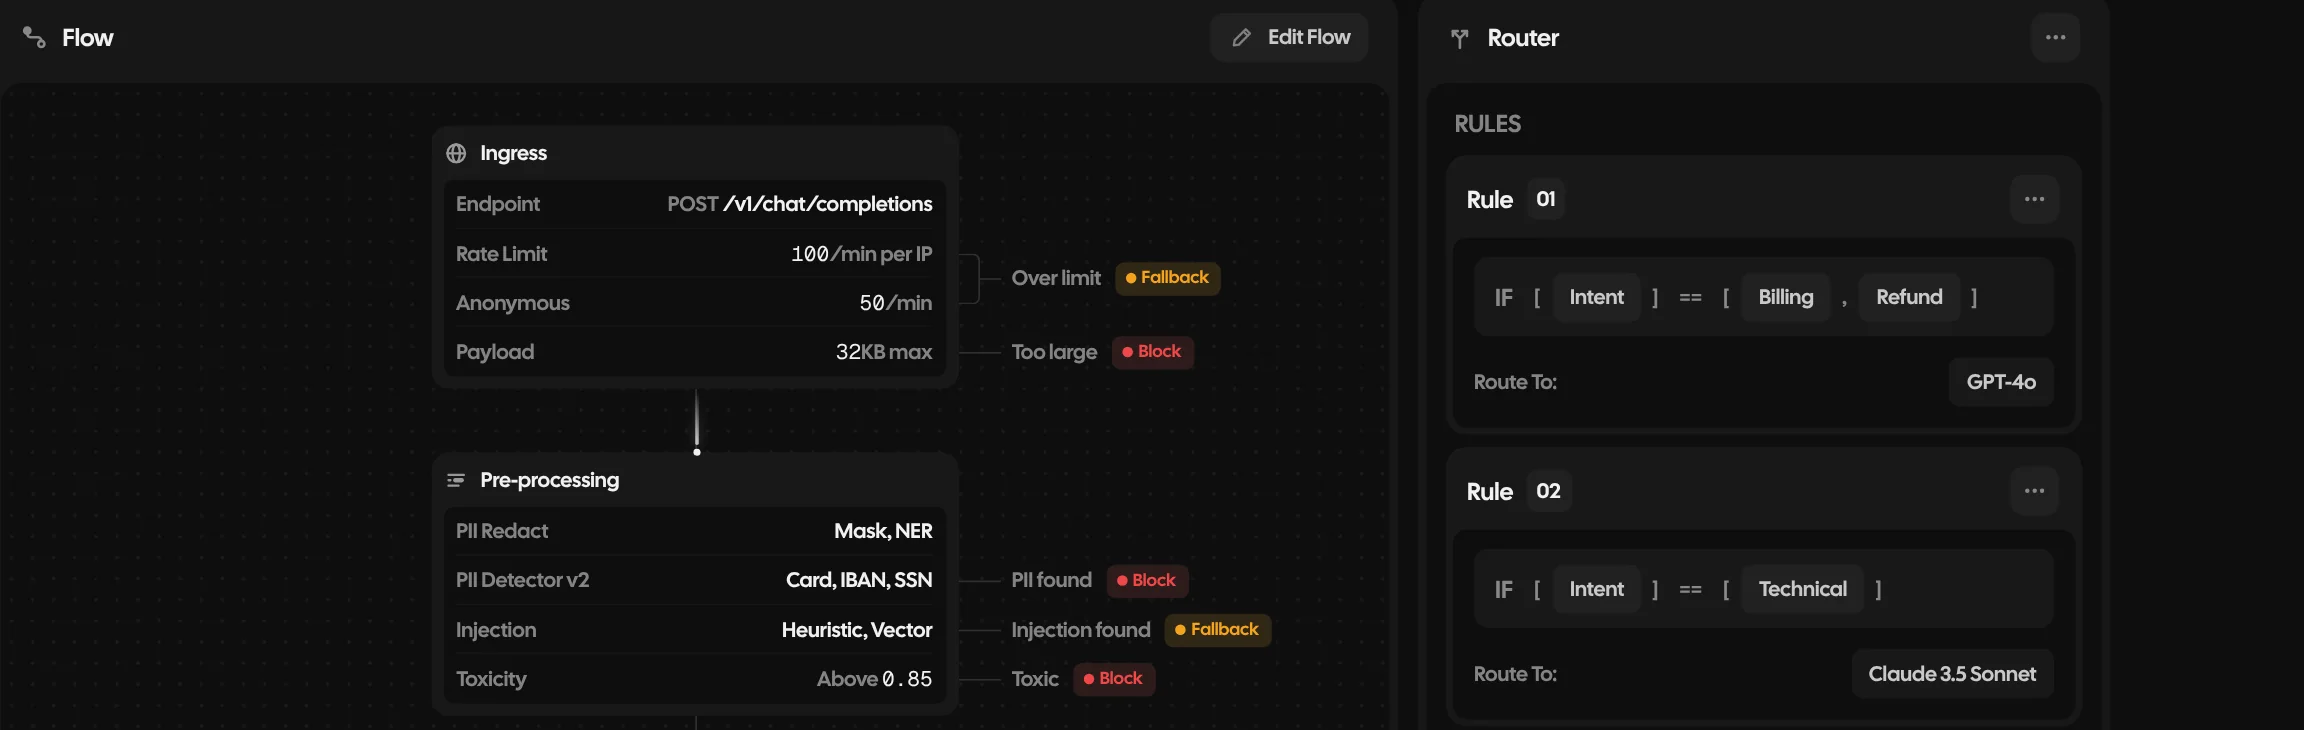
Task: Click the Pre-processing lines icon
Action: 456,480
